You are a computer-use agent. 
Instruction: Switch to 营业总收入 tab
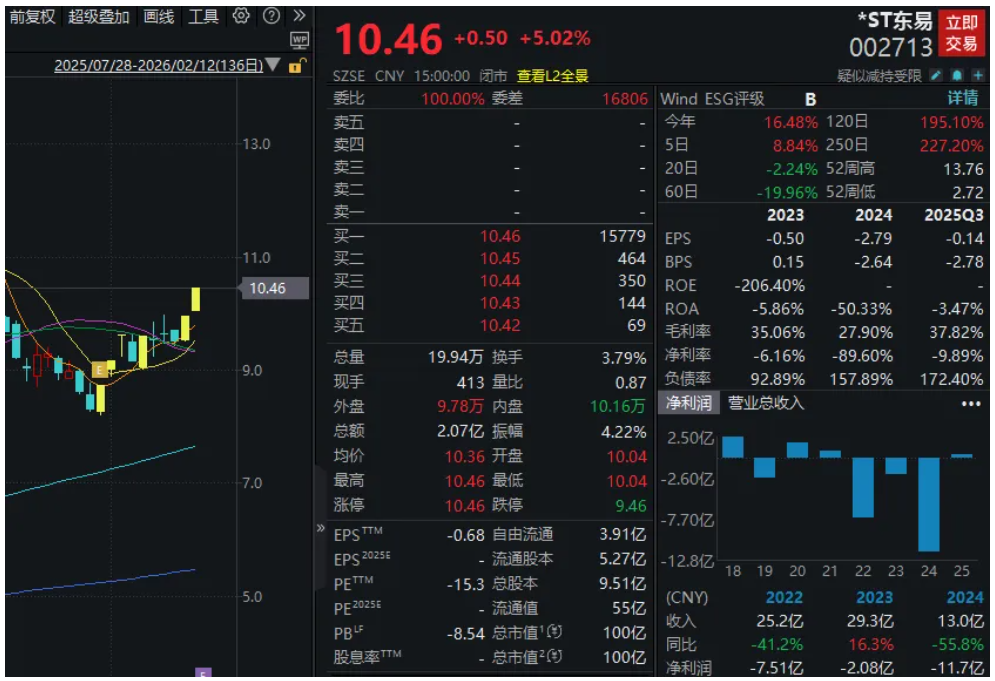[x=765, y=403]
